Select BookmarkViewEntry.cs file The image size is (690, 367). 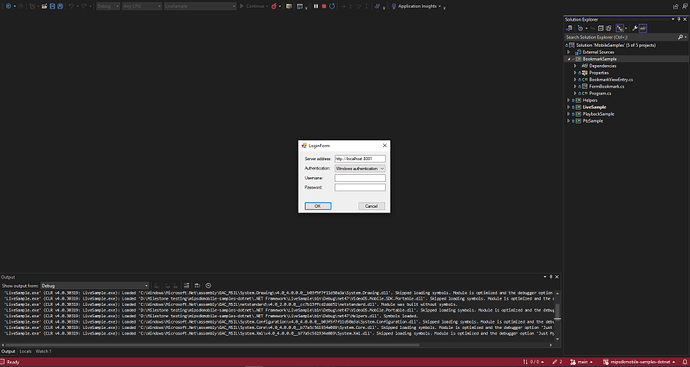pyautogui.click(x=611, y=80)
